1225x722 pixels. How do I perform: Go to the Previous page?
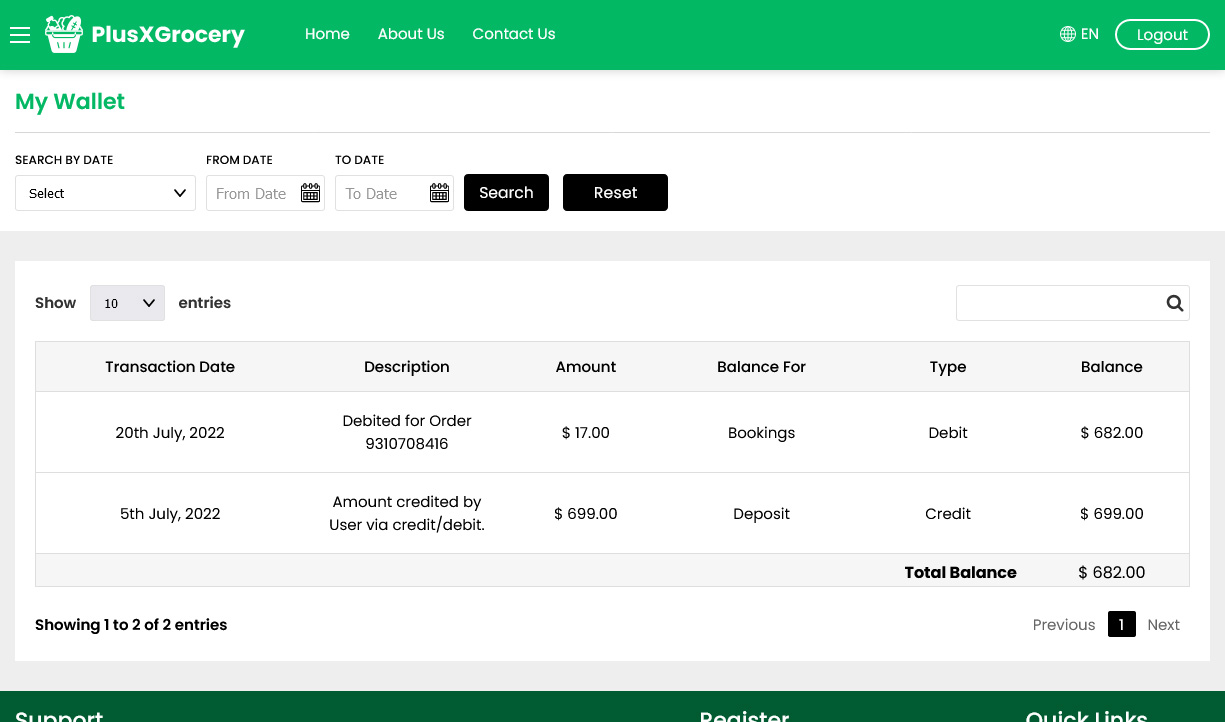(x=1064, y=625)
